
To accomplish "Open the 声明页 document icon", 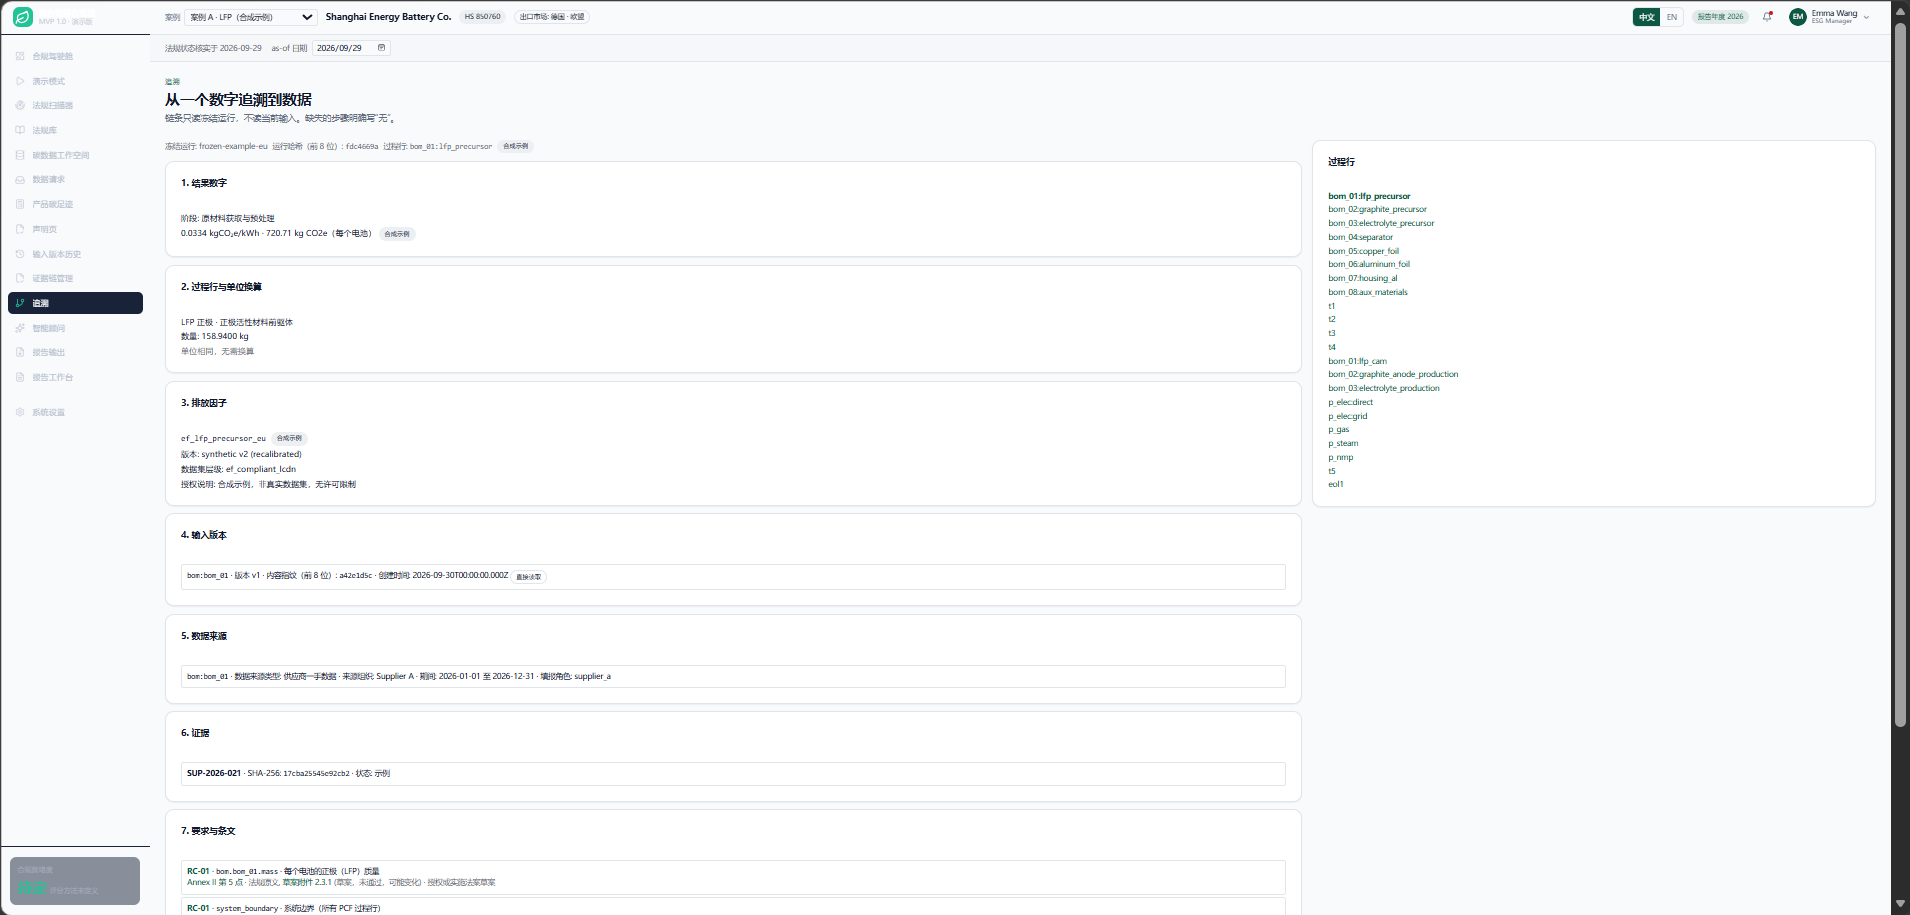I will point(20,229).
